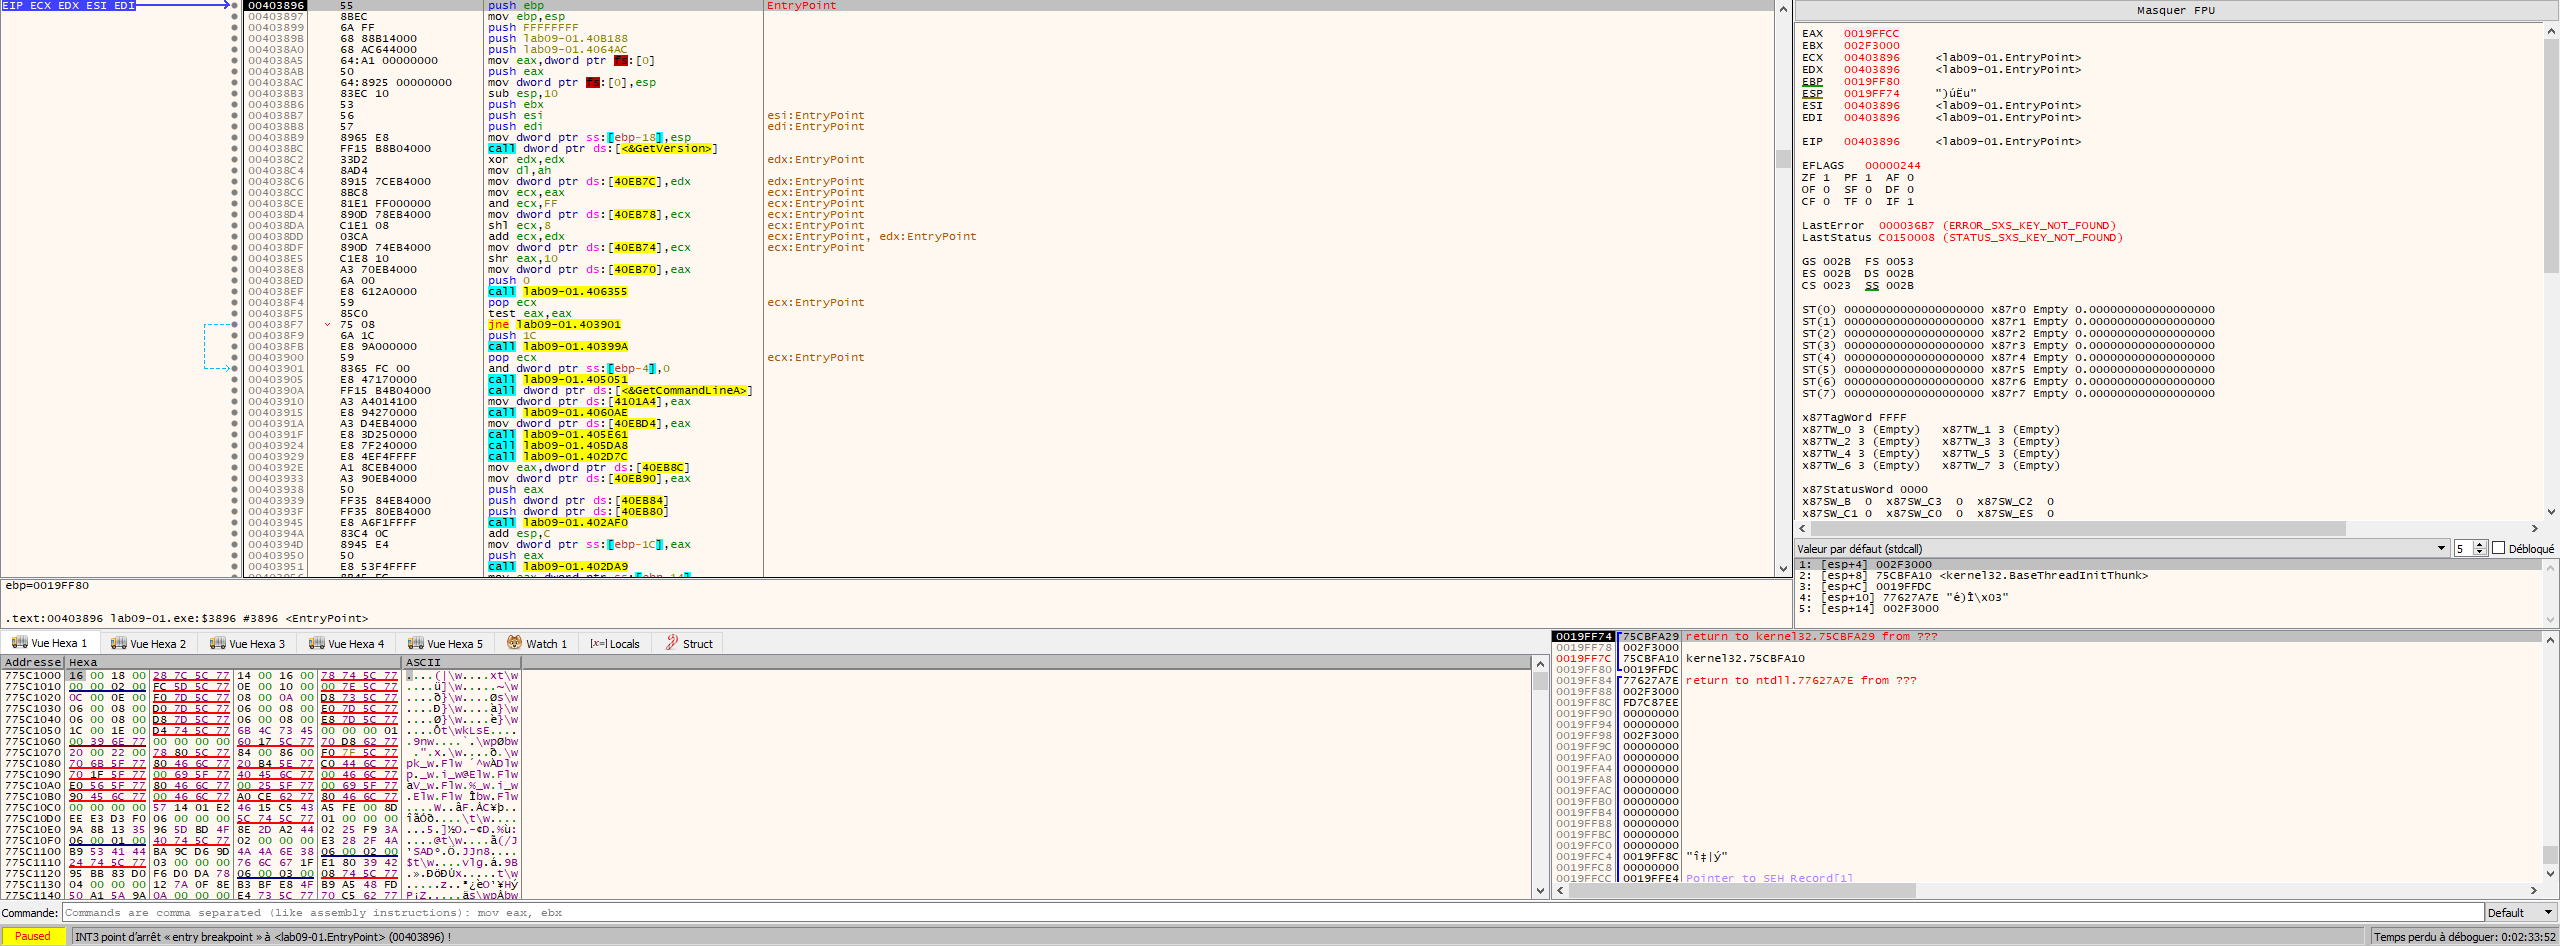Focus the Commande input field
This screenshot has width=2560, height=946.
[1272, 912]
